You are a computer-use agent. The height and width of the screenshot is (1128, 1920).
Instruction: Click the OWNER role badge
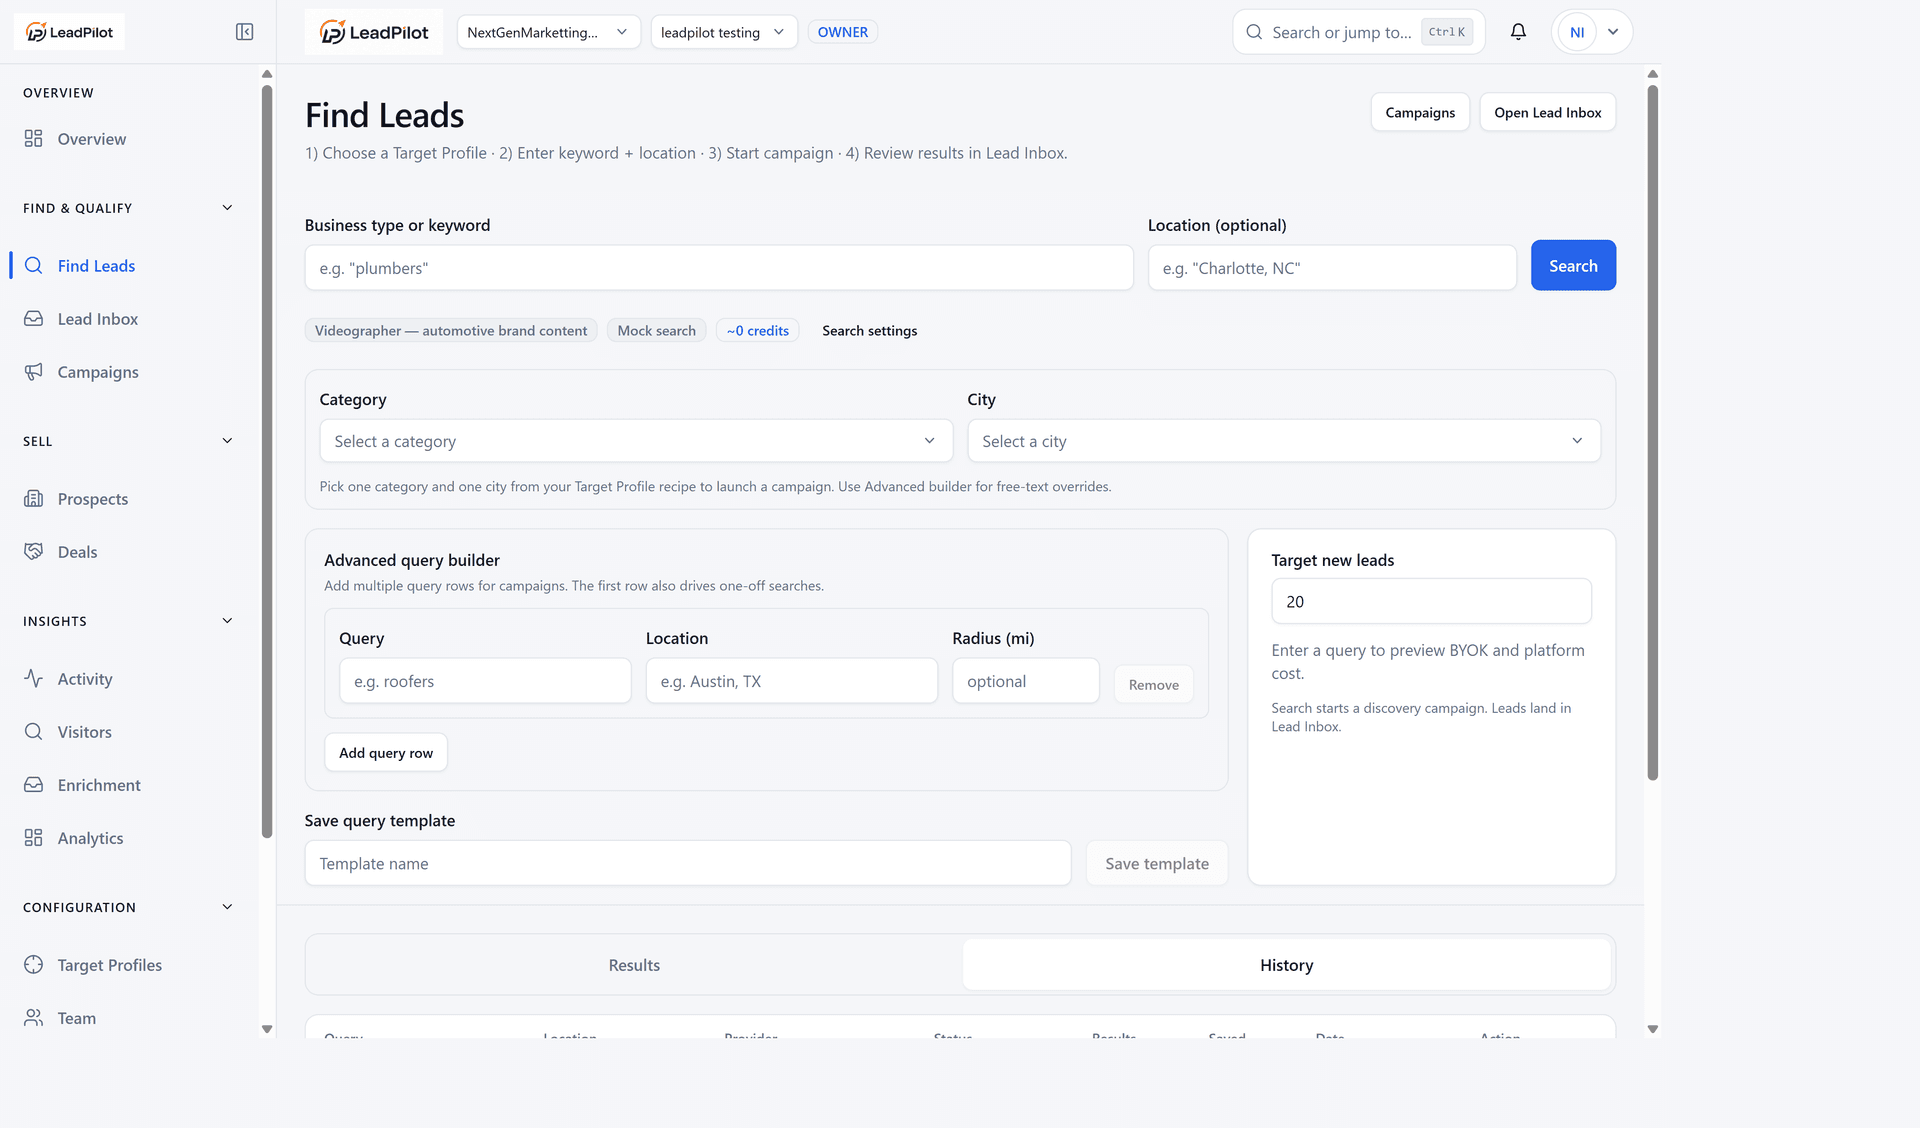pos(842,32)
